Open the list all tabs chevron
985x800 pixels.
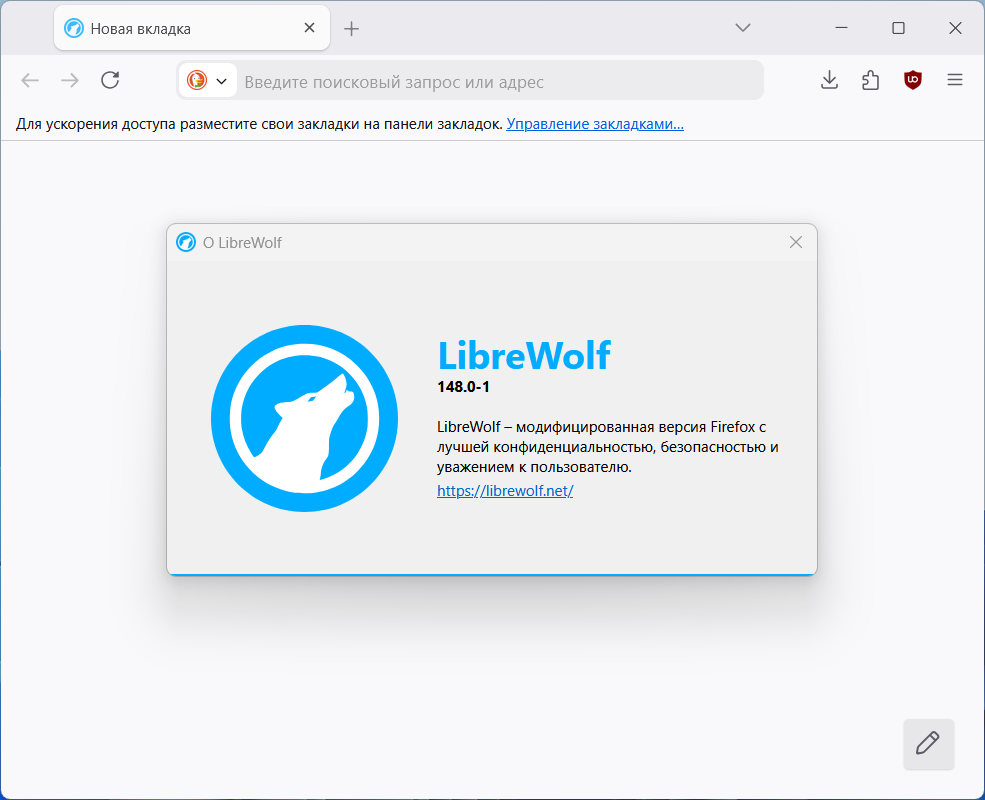pyautogui.click(x=743, y=28)
